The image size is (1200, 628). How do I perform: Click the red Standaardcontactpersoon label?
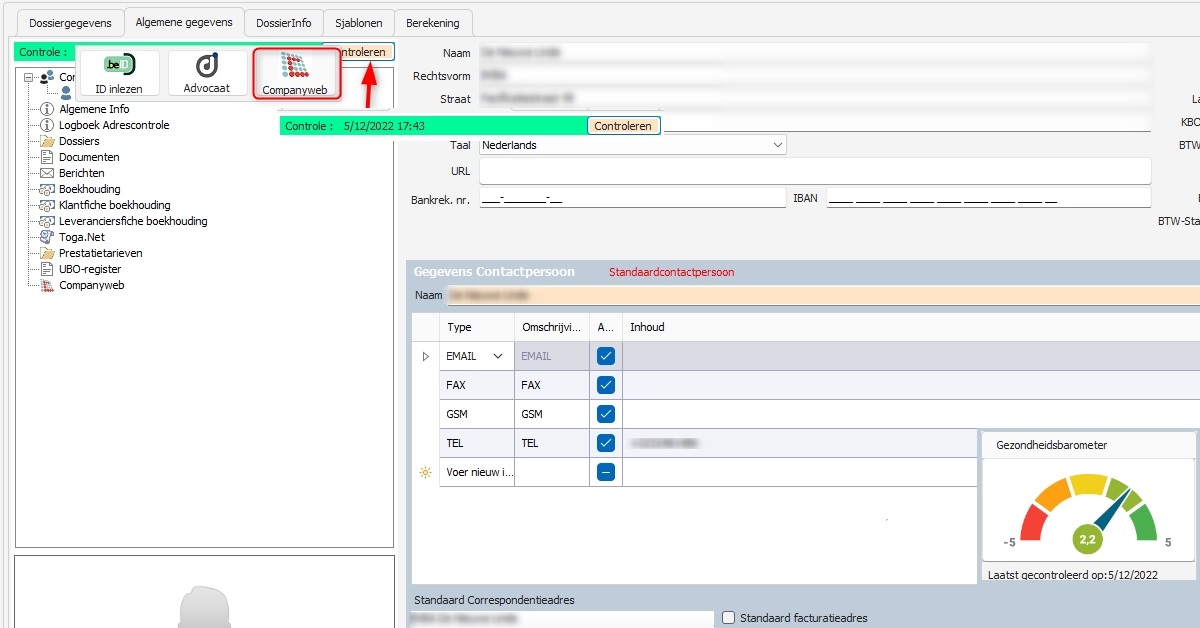coord(671,272)
